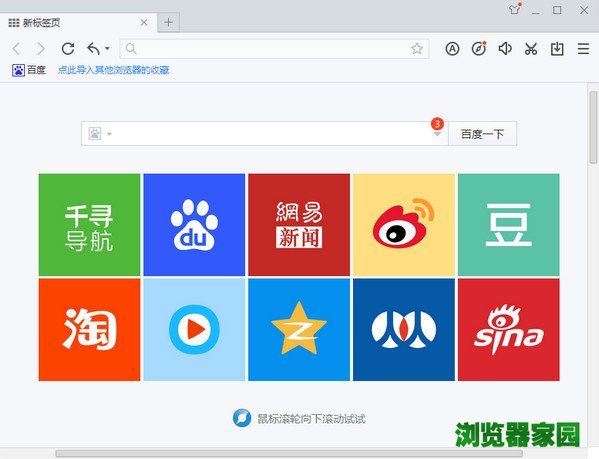Reload the page with refresh icon
Screen dimensions: 599x459
coord(68,48)
